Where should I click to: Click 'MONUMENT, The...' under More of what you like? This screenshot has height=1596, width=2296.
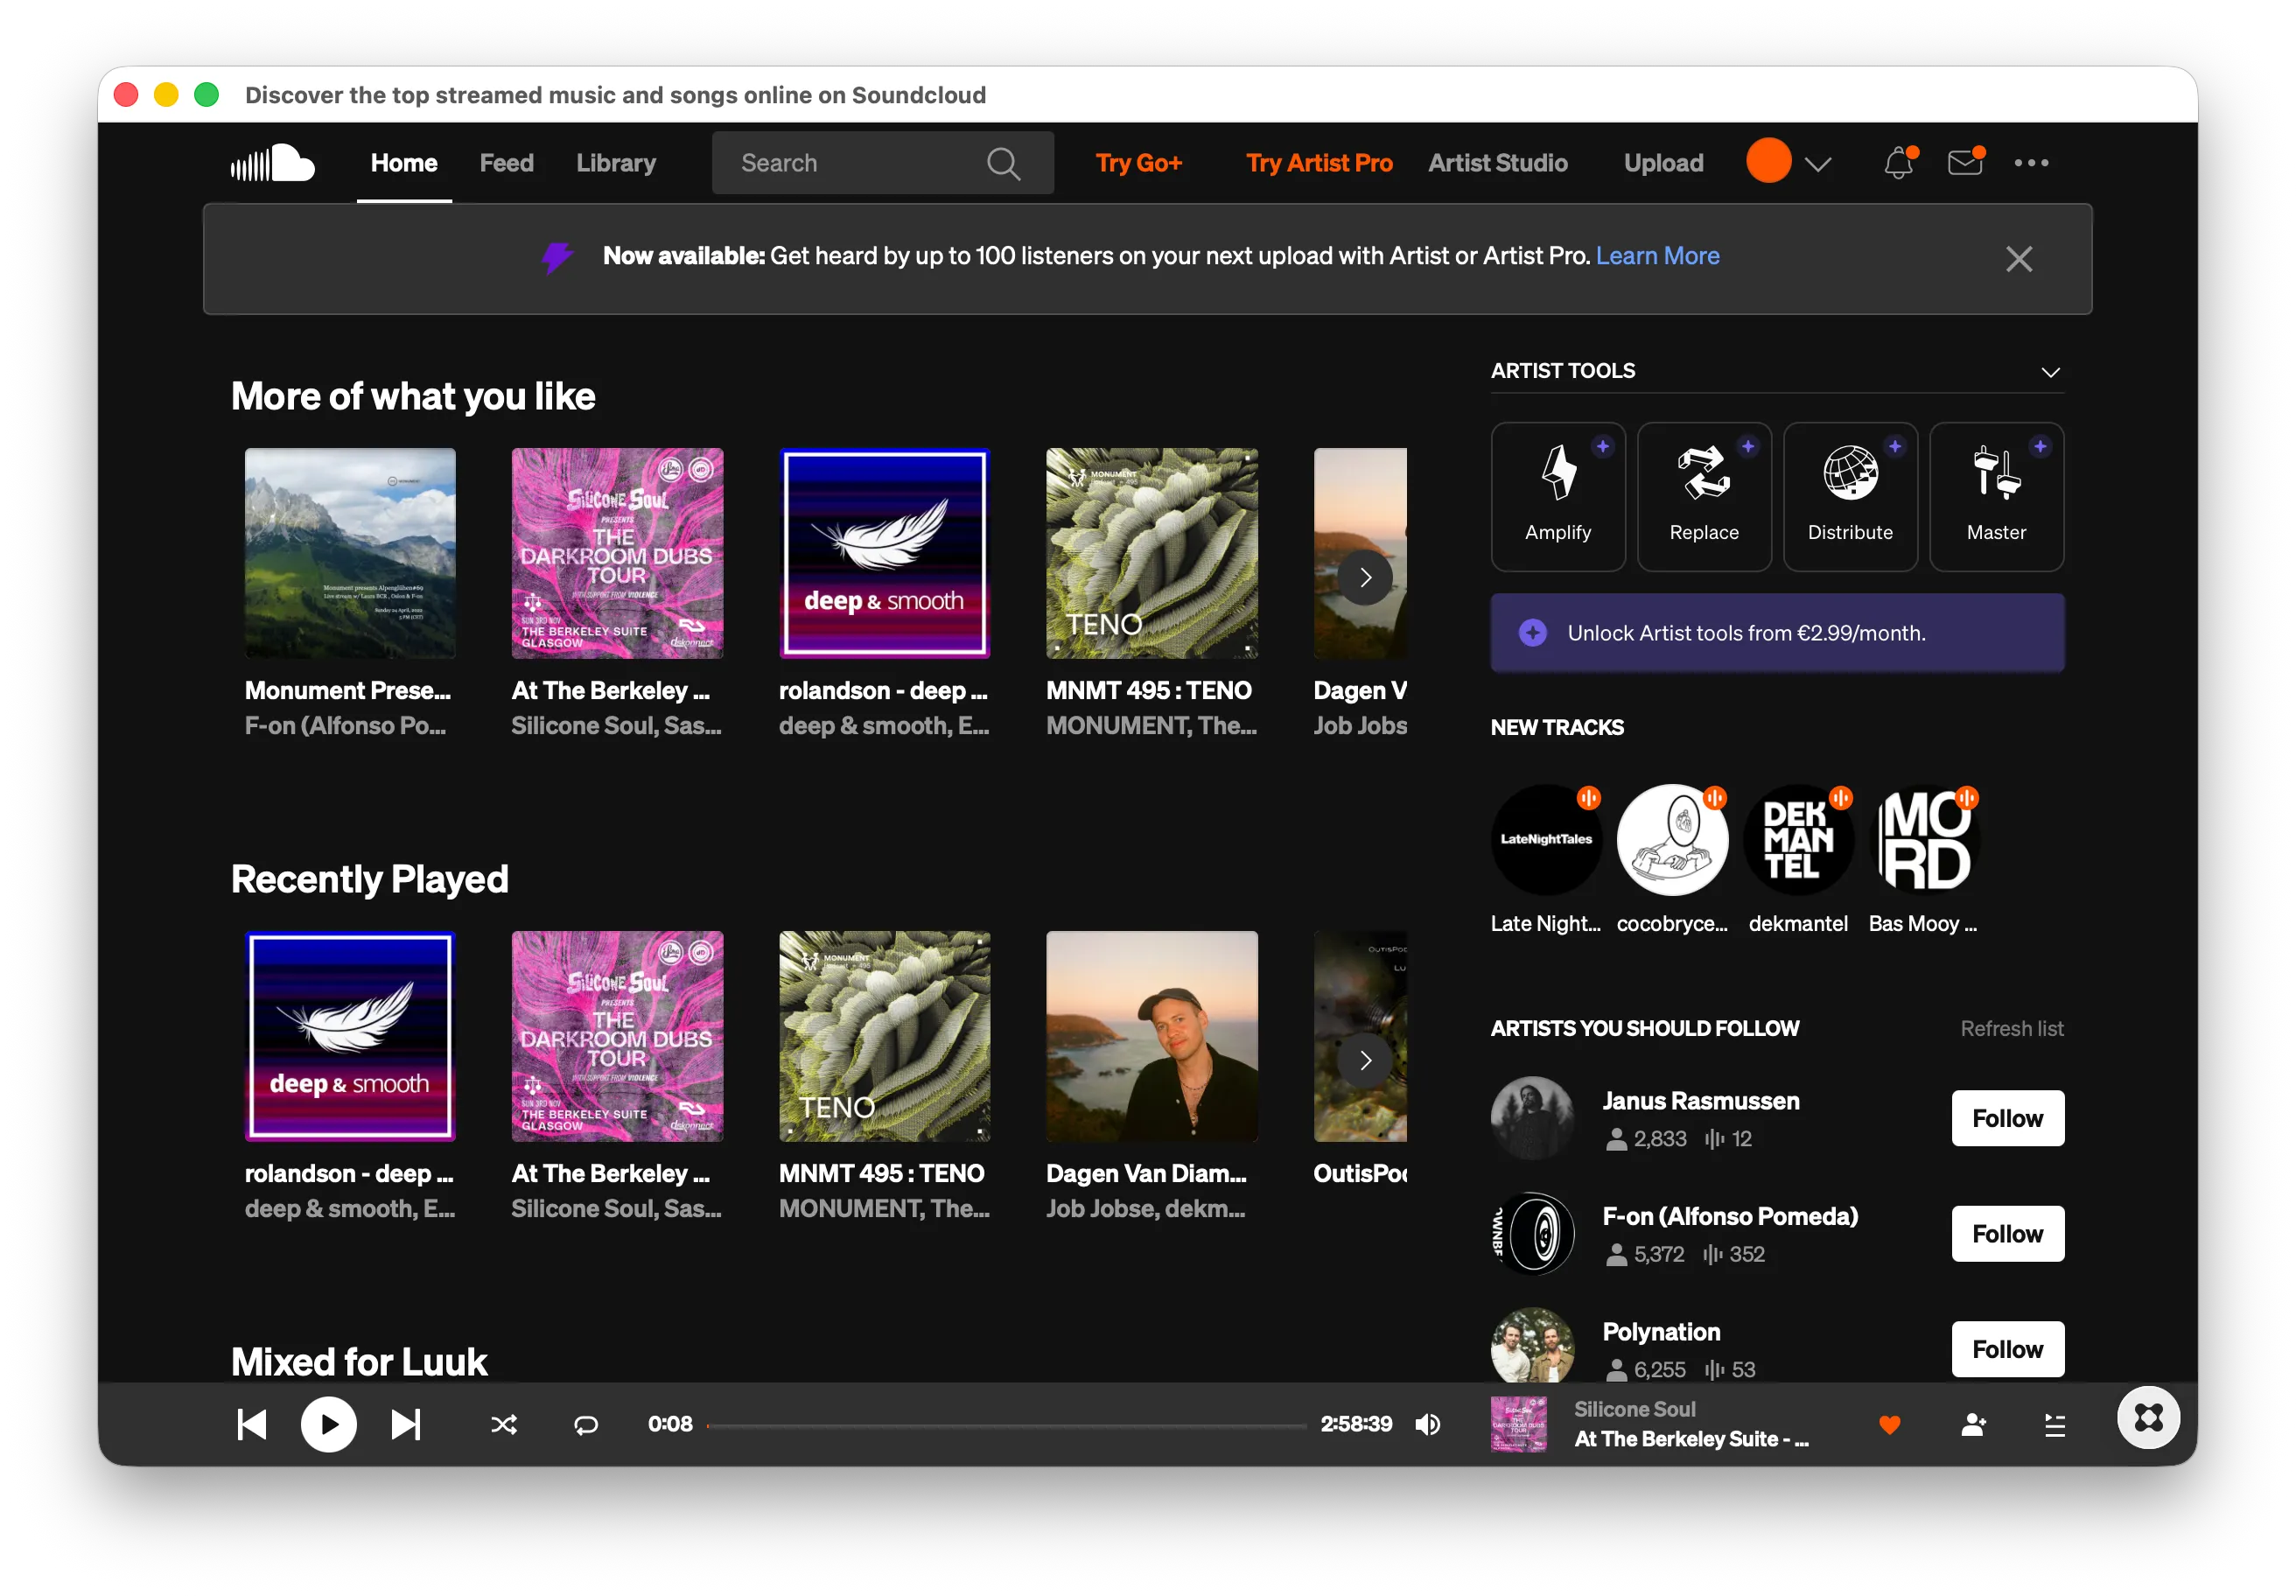1151,725
